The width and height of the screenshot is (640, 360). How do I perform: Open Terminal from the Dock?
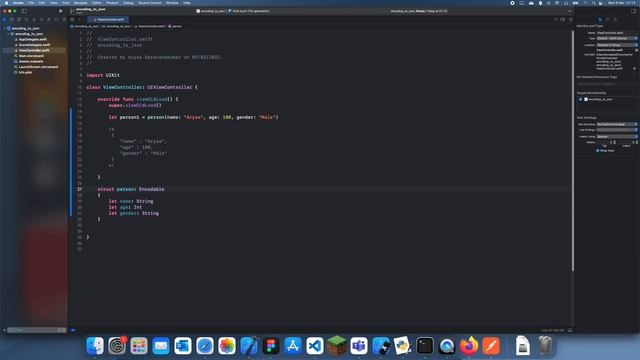425,346
